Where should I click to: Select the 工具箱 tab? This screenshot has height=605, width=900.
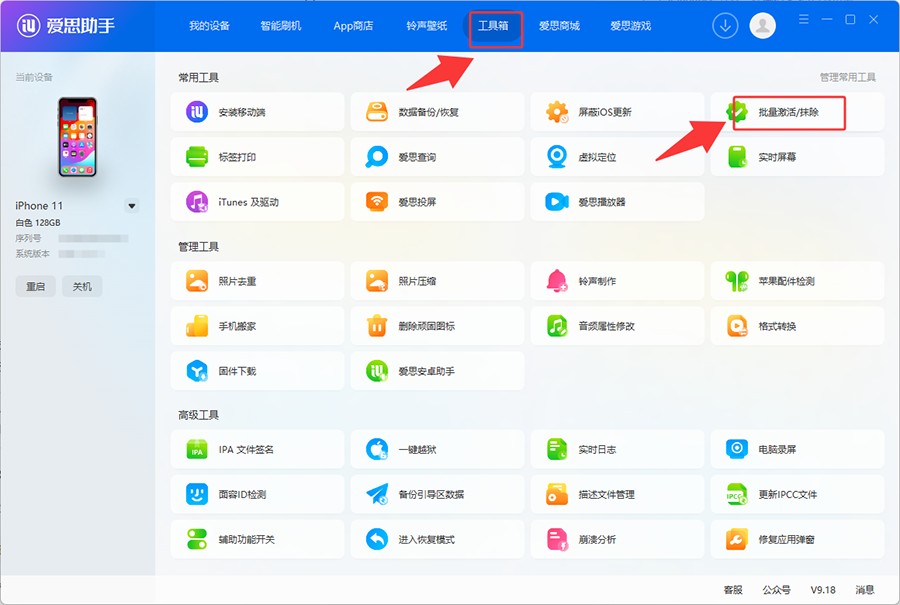pyautogui.click(x=493, y=26)
